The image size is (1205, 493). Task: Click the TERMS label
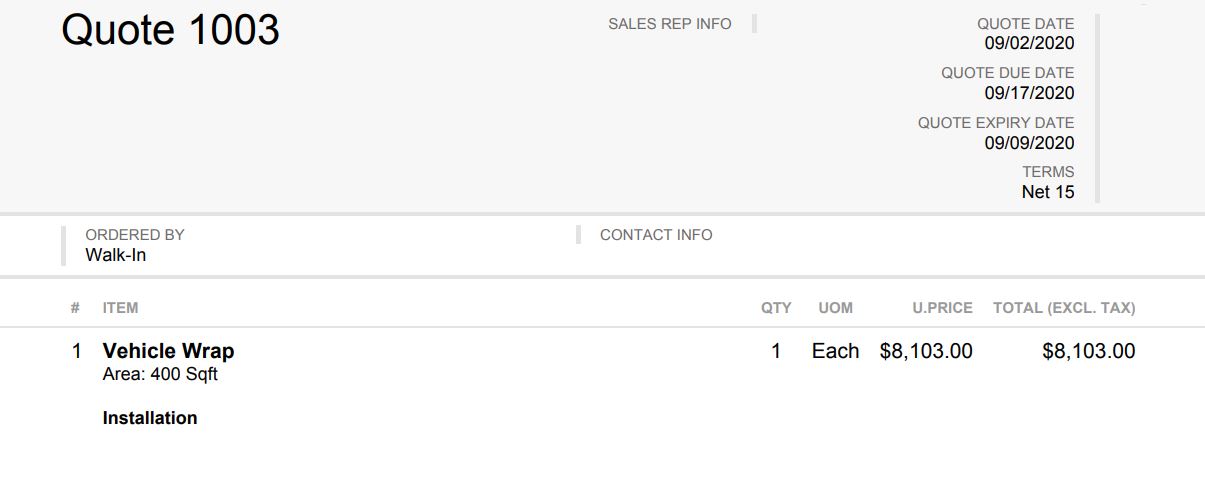1048,172
